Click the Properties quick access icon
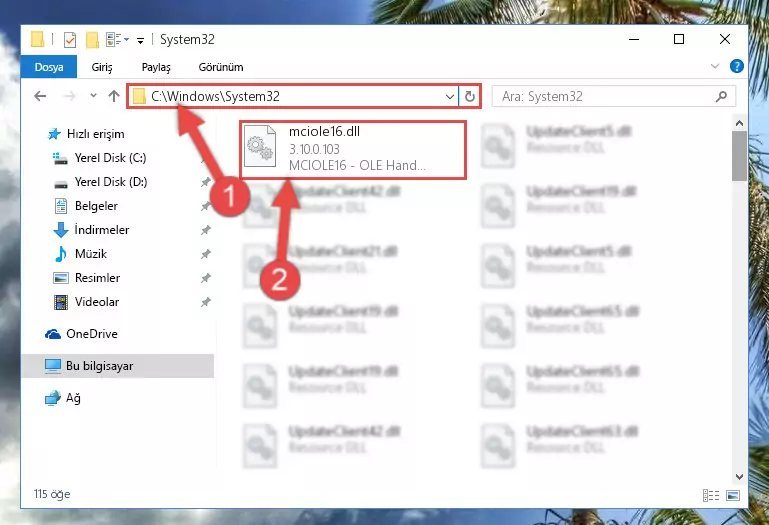Viewport: 769px width, 525px height. pos(70,40)
